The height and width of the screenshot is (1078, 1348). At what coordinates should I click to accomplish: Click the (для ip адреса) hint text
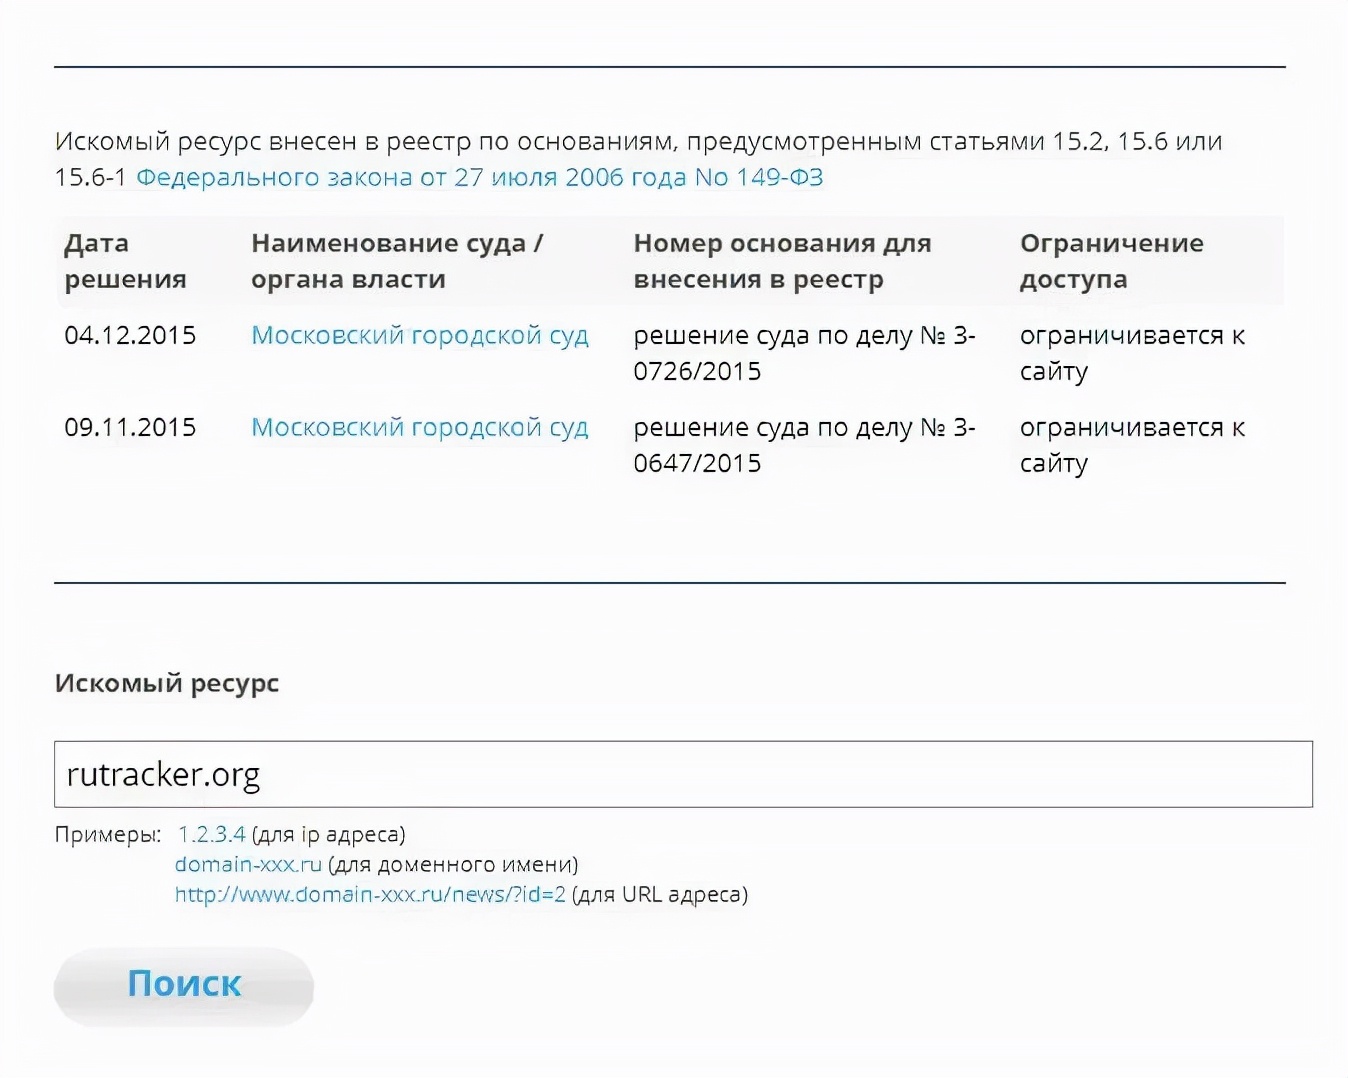329,834
